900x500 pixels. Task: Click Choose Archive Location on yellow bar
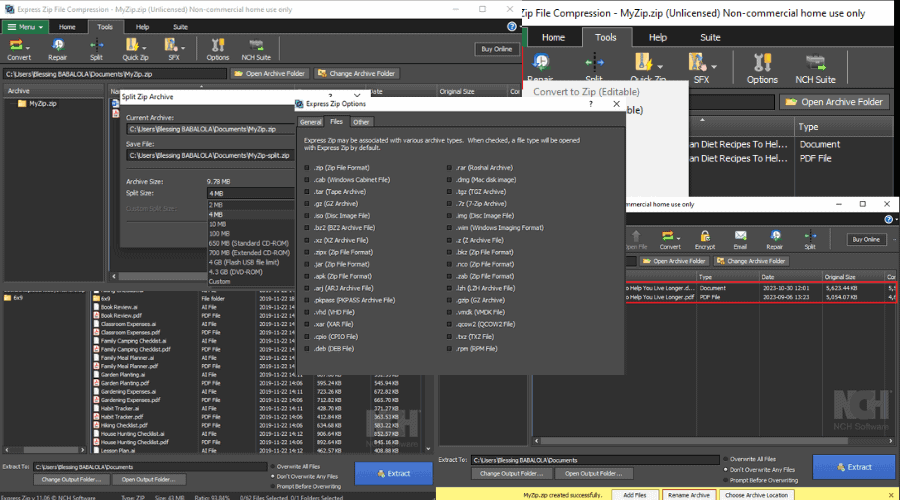[757, 495]
